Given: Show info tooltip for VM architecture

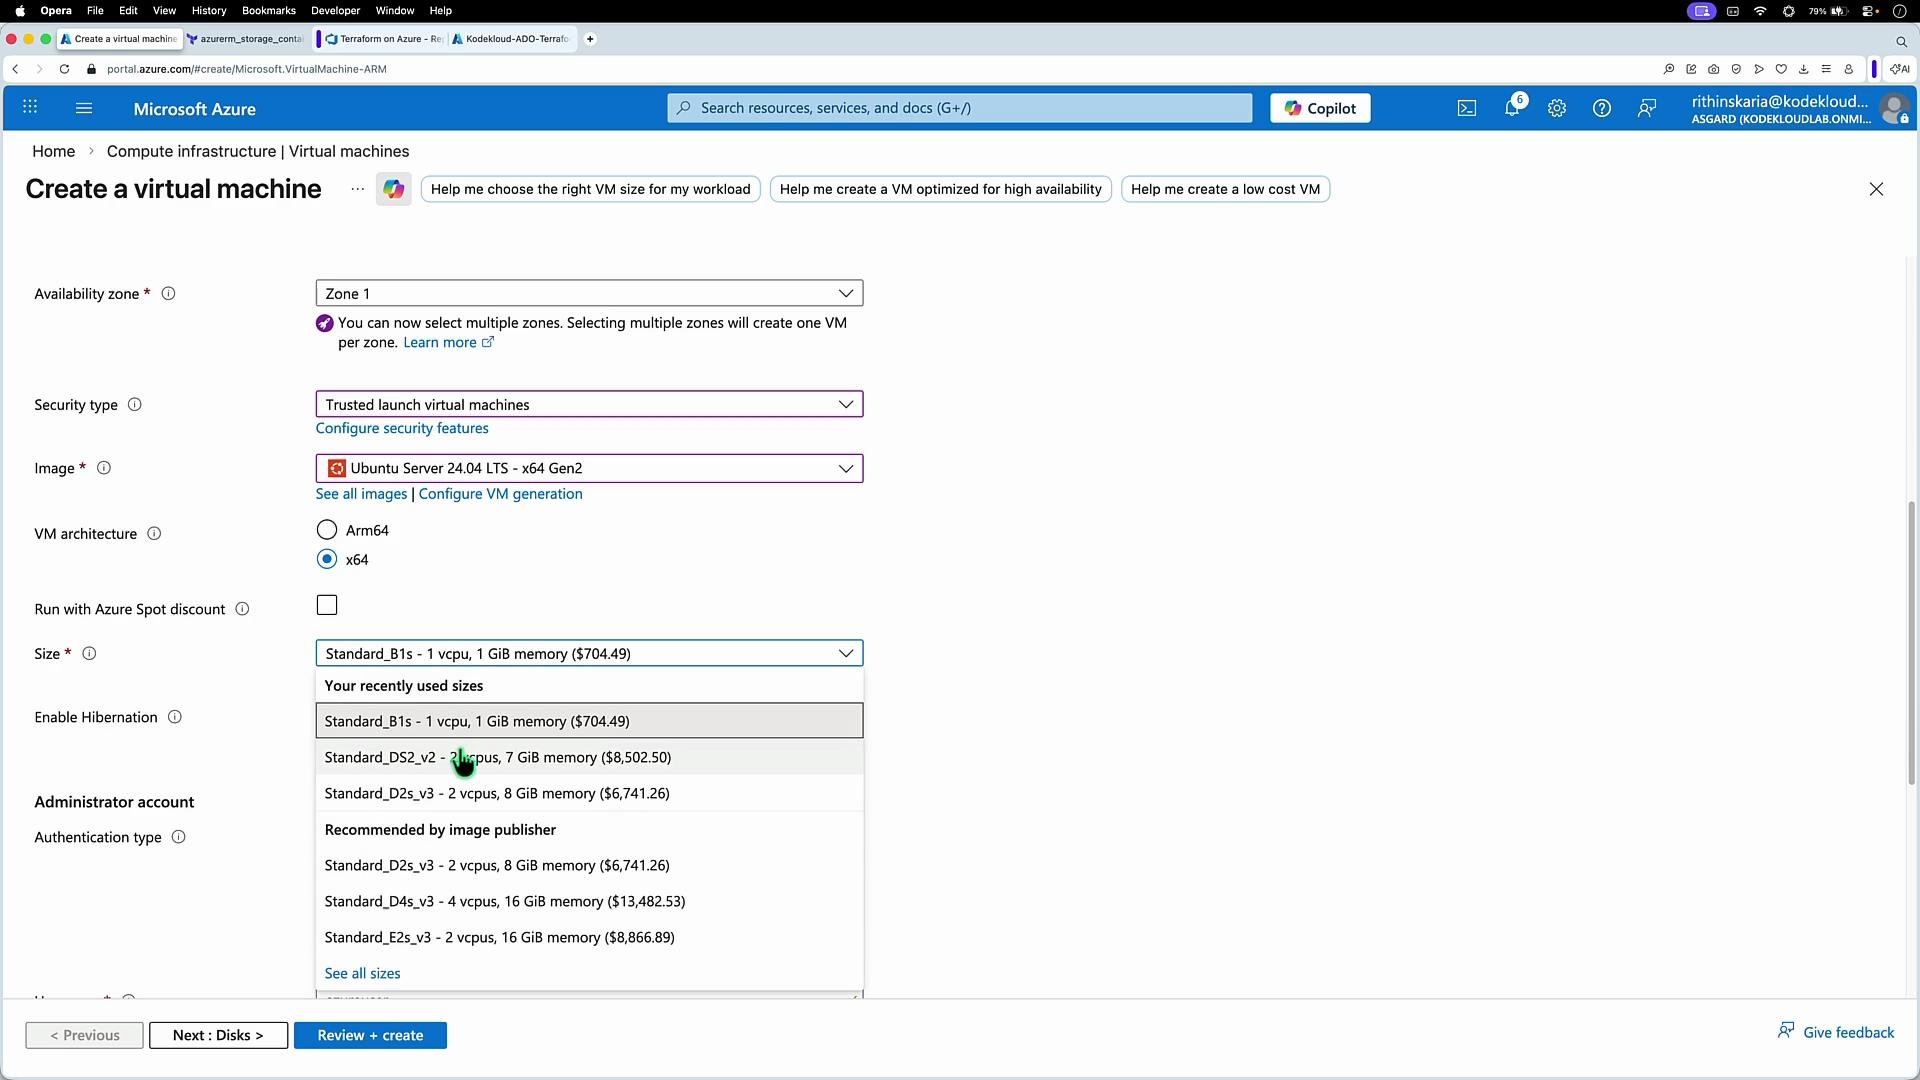Looking at the screenshot, I should coord(154,534).
